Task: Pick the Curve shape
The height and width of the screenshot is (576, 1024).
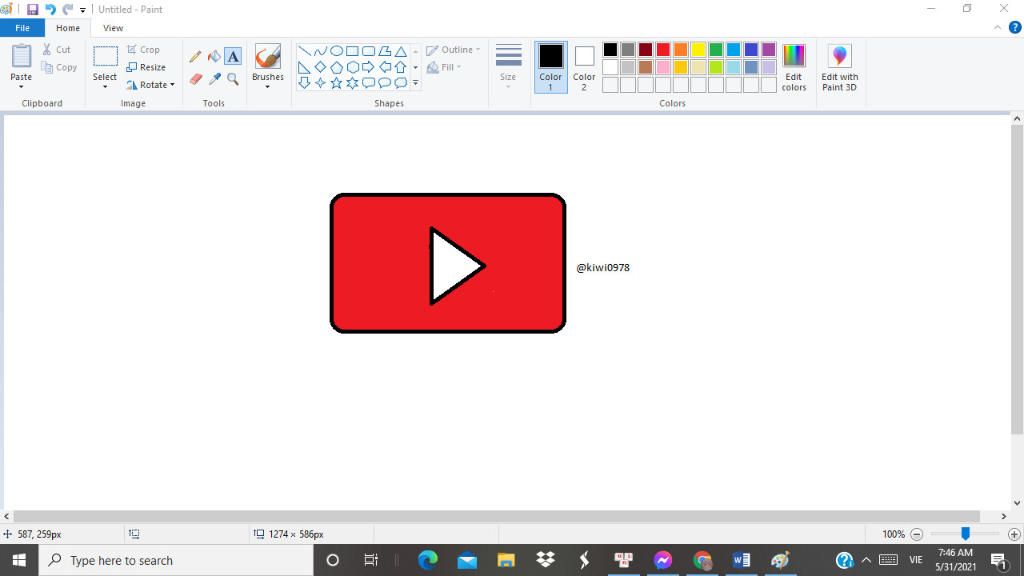Action: point(320,51)
